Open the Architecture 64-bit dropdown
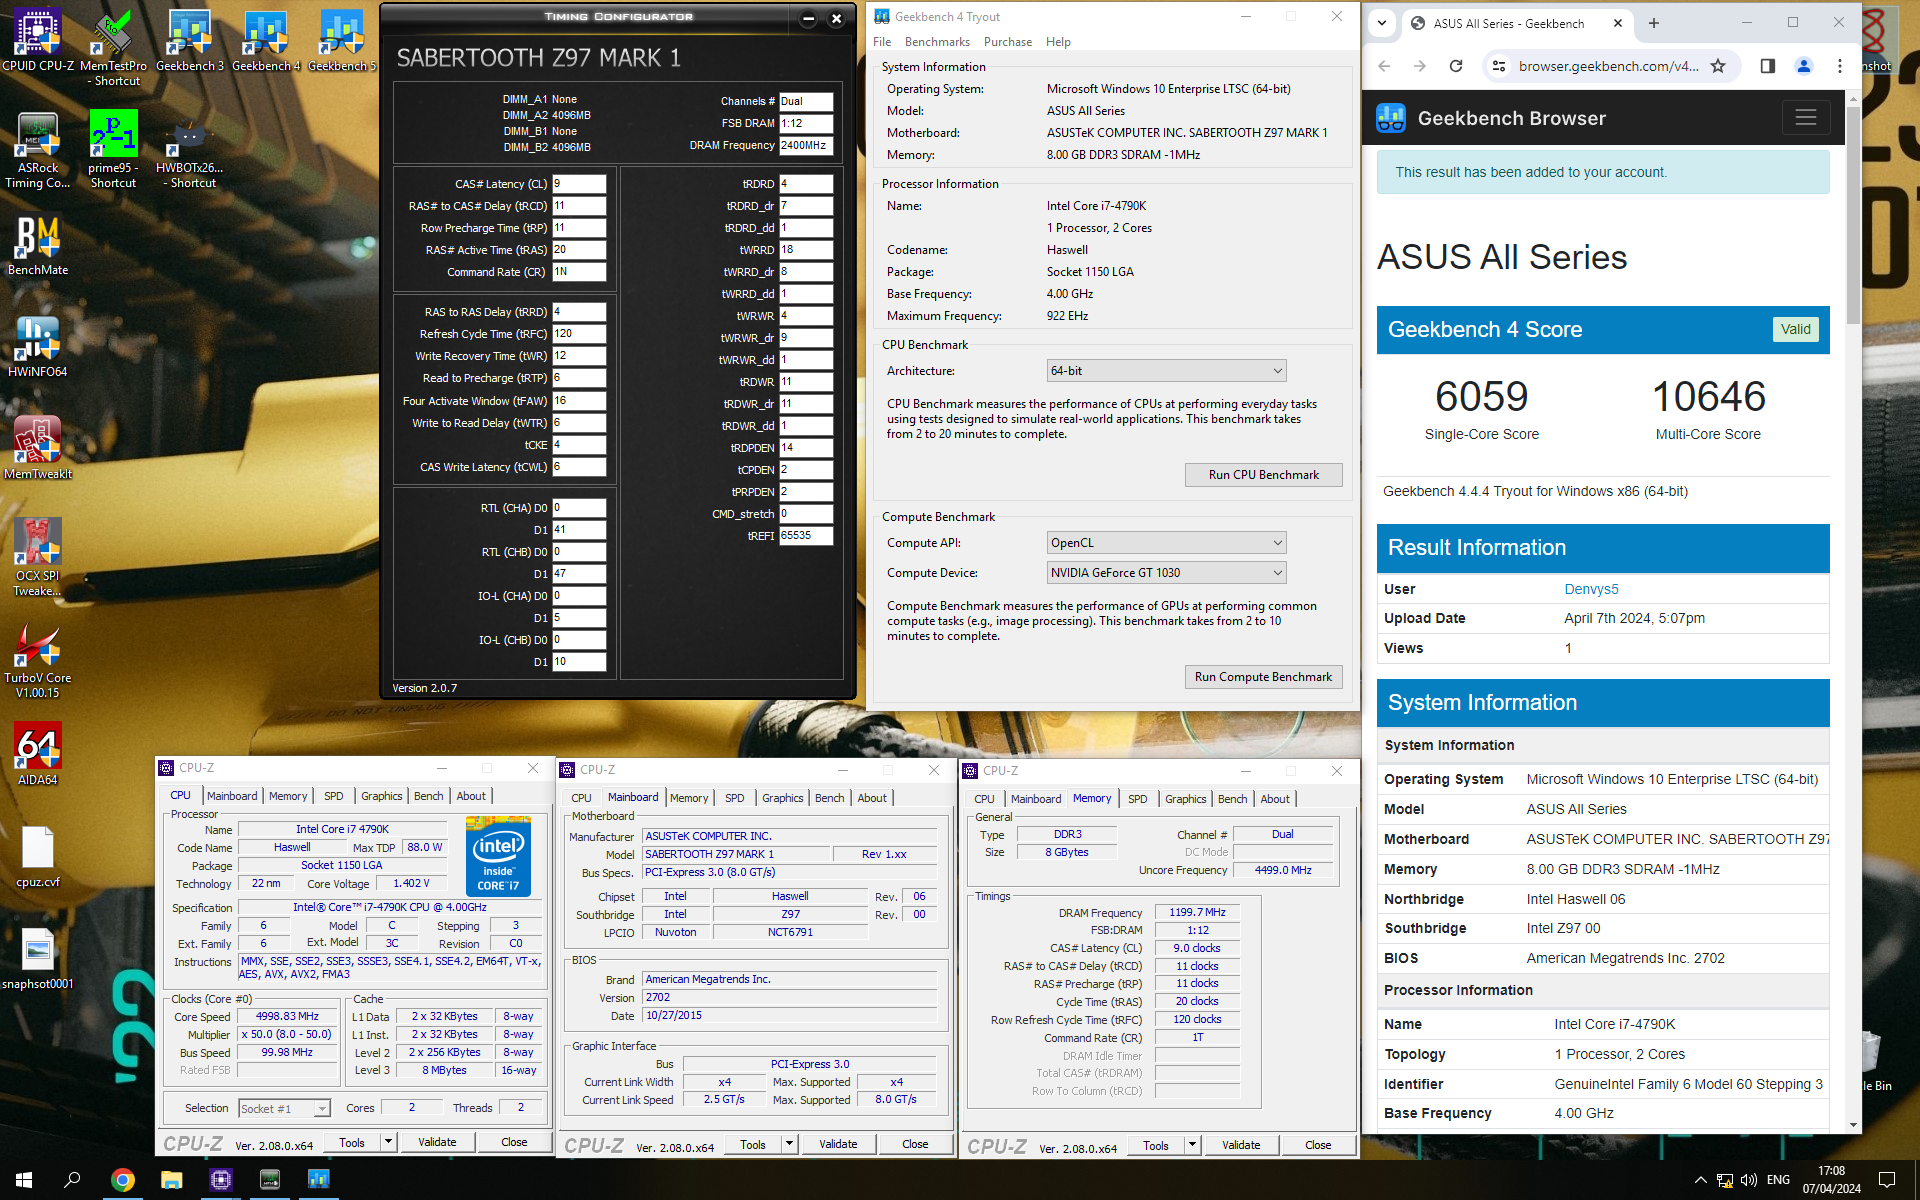Viewport: 1920px width, 1200px height. 1166,371
